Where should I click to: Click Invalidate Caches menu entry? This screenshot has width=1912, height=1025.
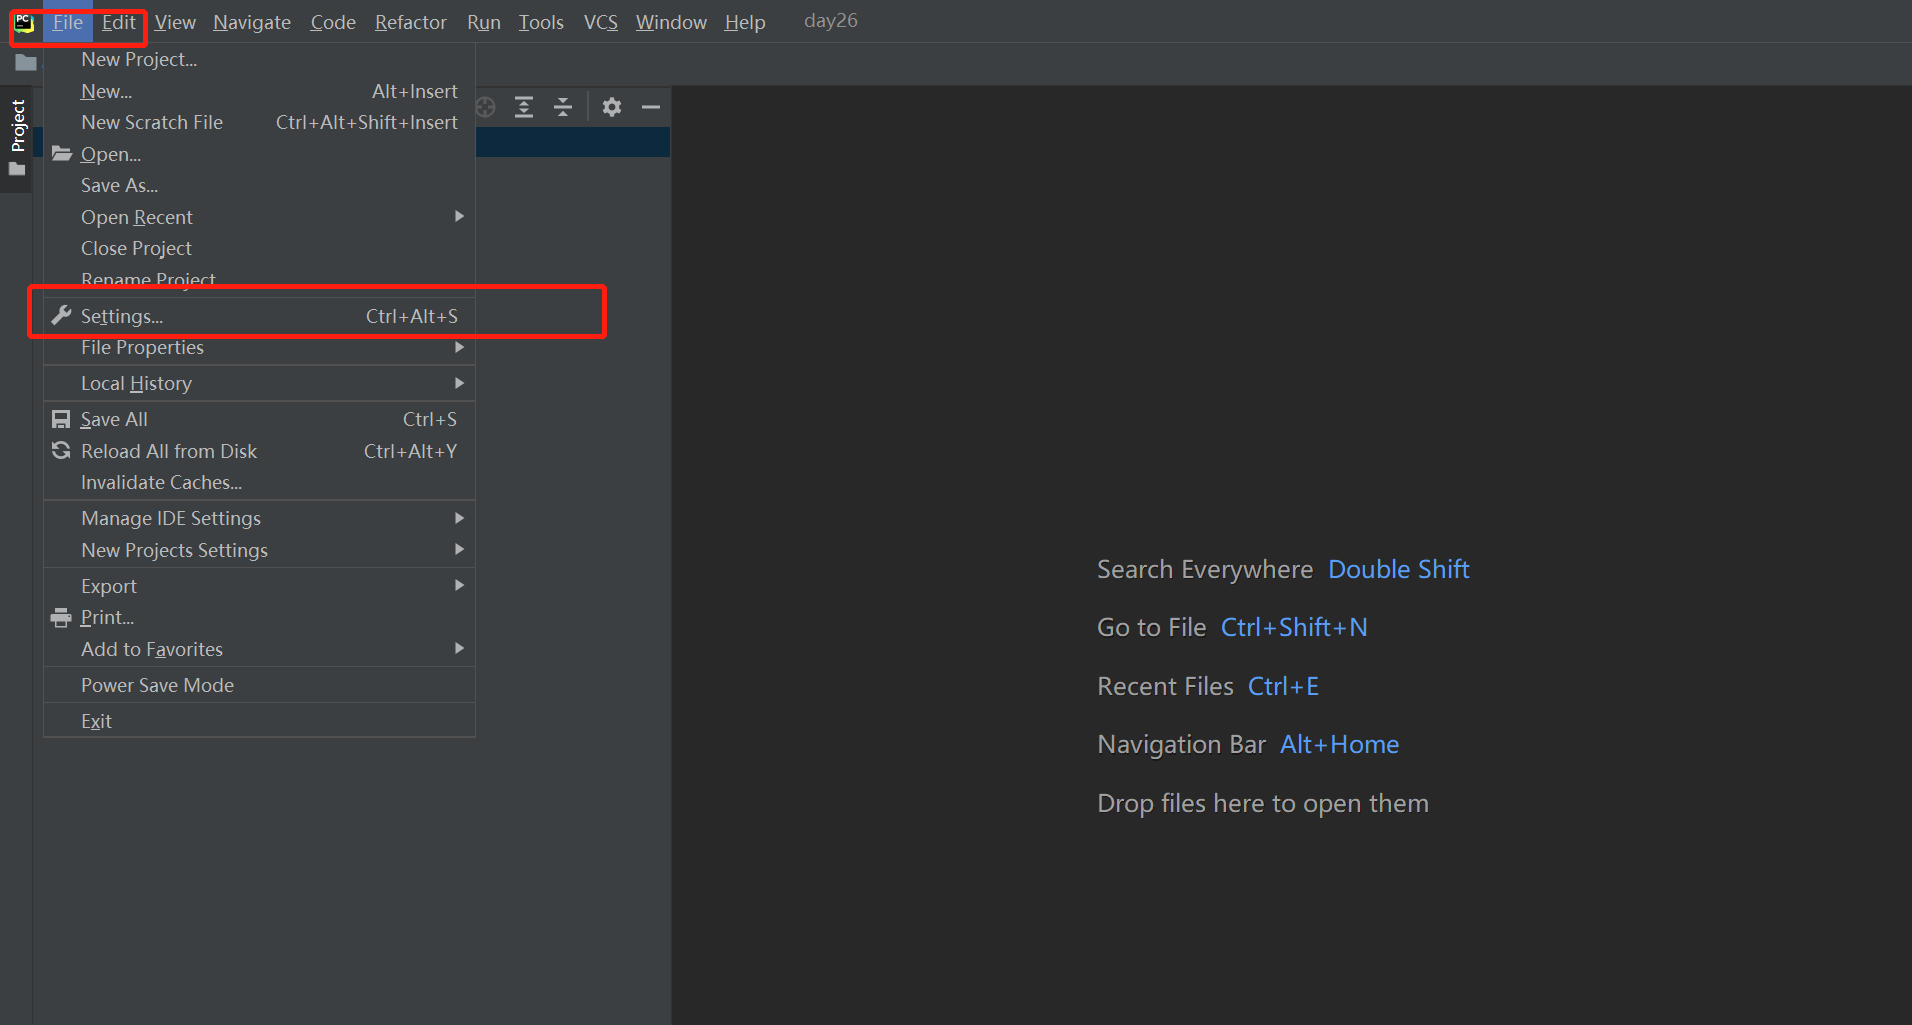tap(161, 482)
